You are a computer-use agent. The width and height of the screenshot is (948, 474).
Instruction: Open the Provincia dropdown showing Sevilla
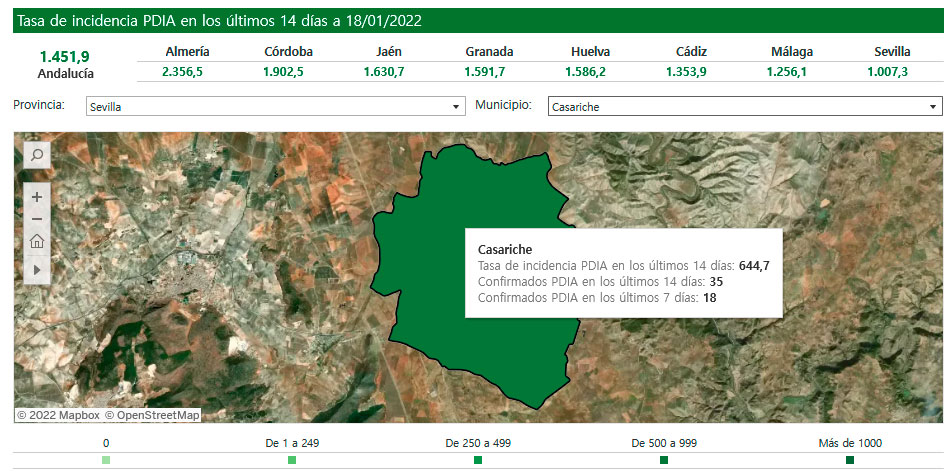[x=275, y=106]
